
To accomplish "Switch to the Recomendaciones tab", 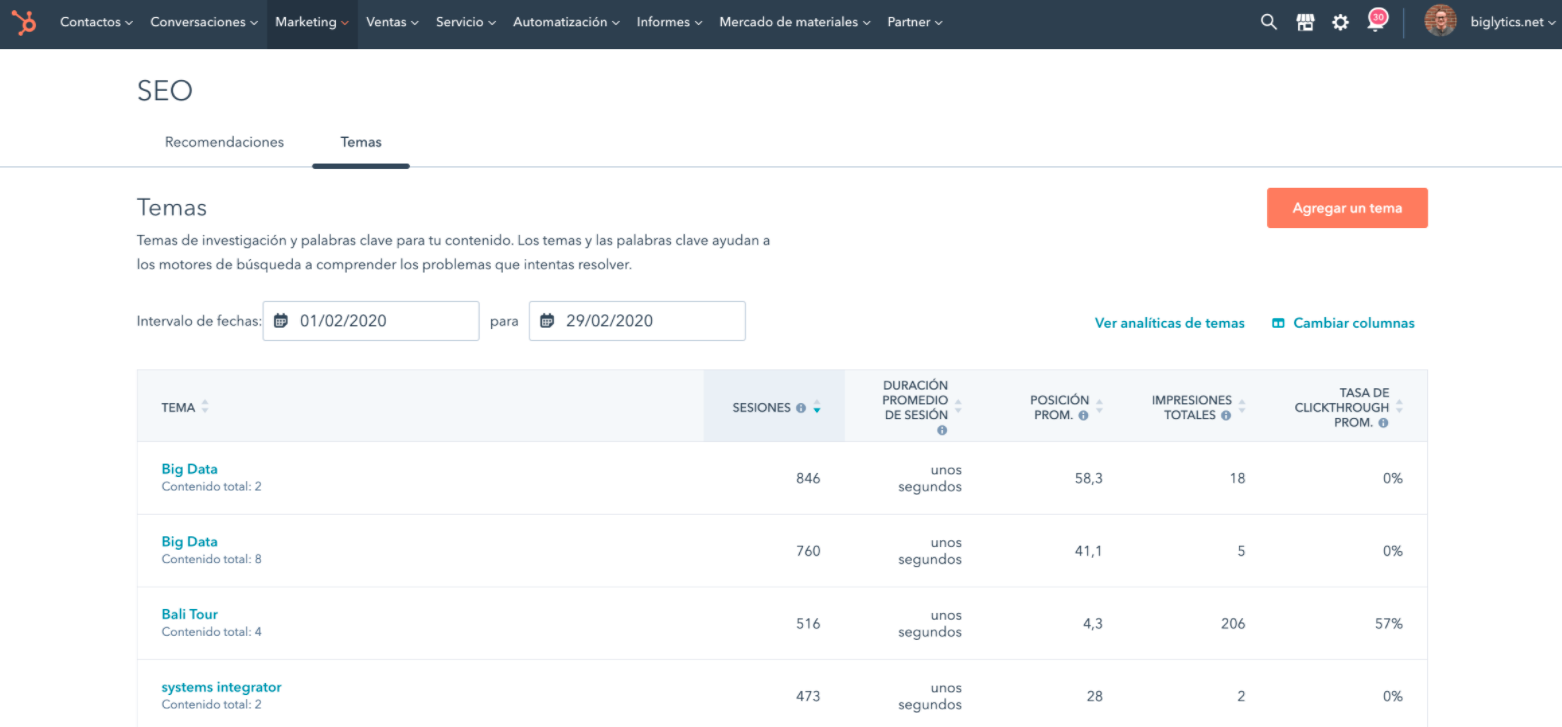I will coord(224,142).
